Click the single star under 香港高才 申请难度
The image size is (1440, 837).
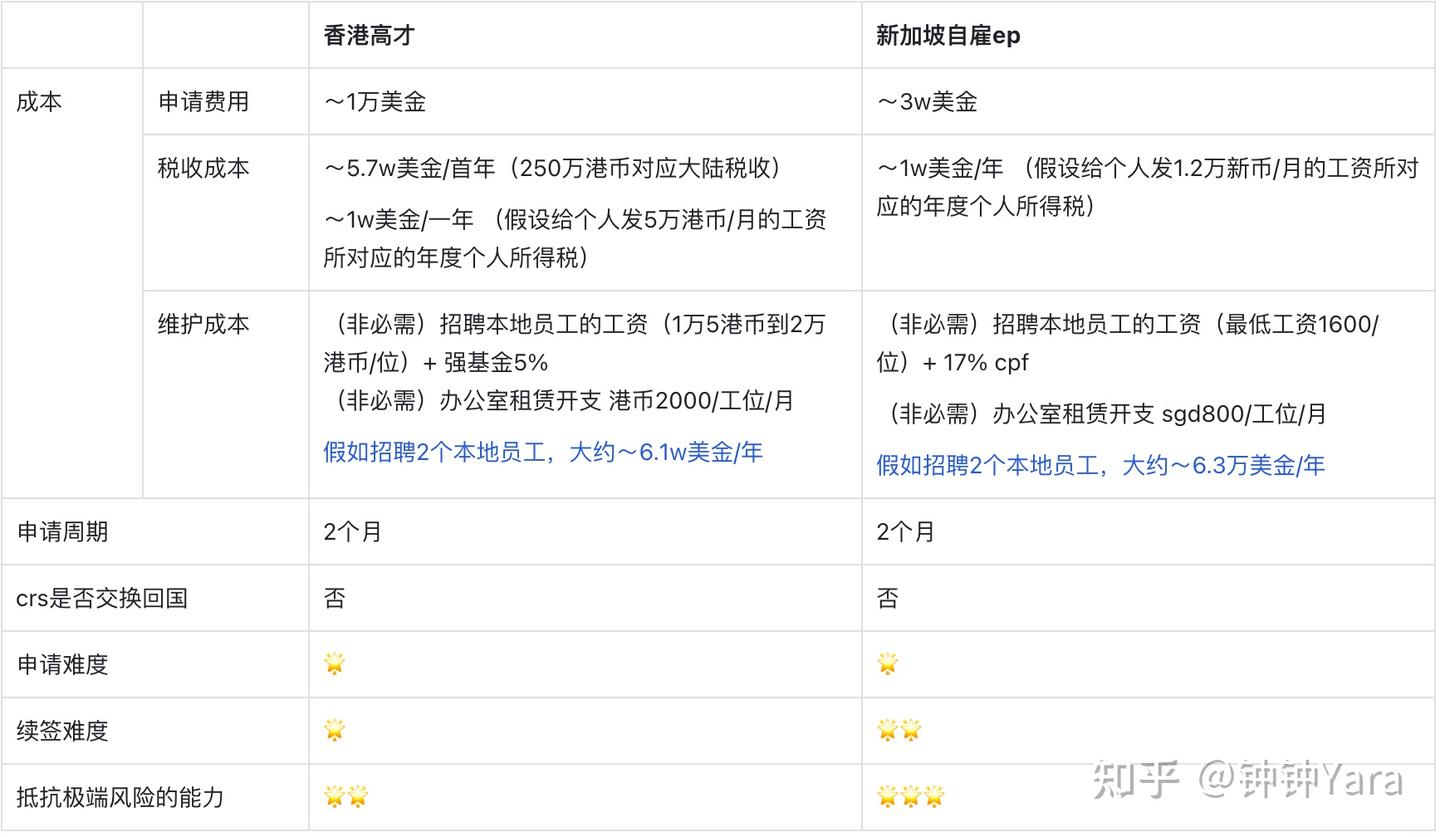(334, 663)
